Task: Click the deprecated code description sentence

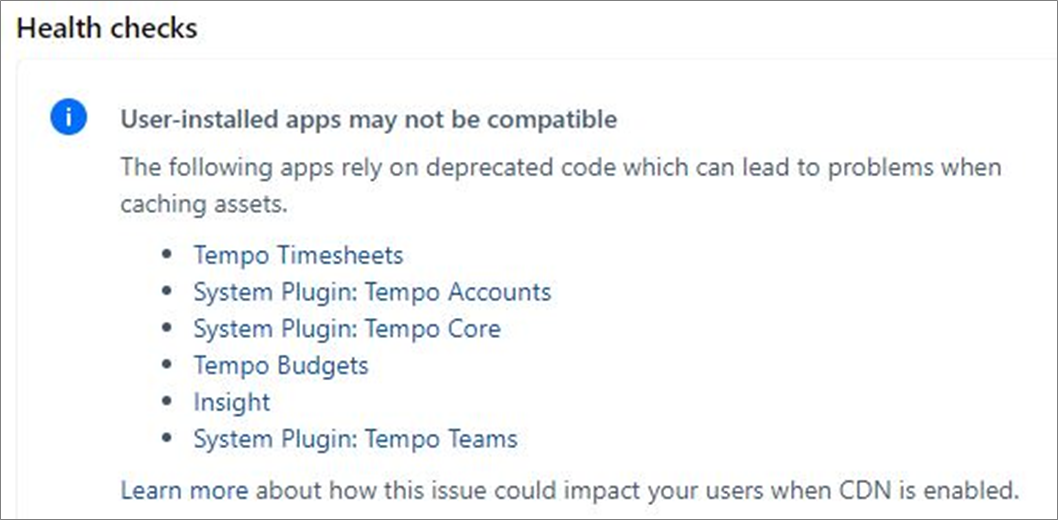Action: [x=561, y=185]
